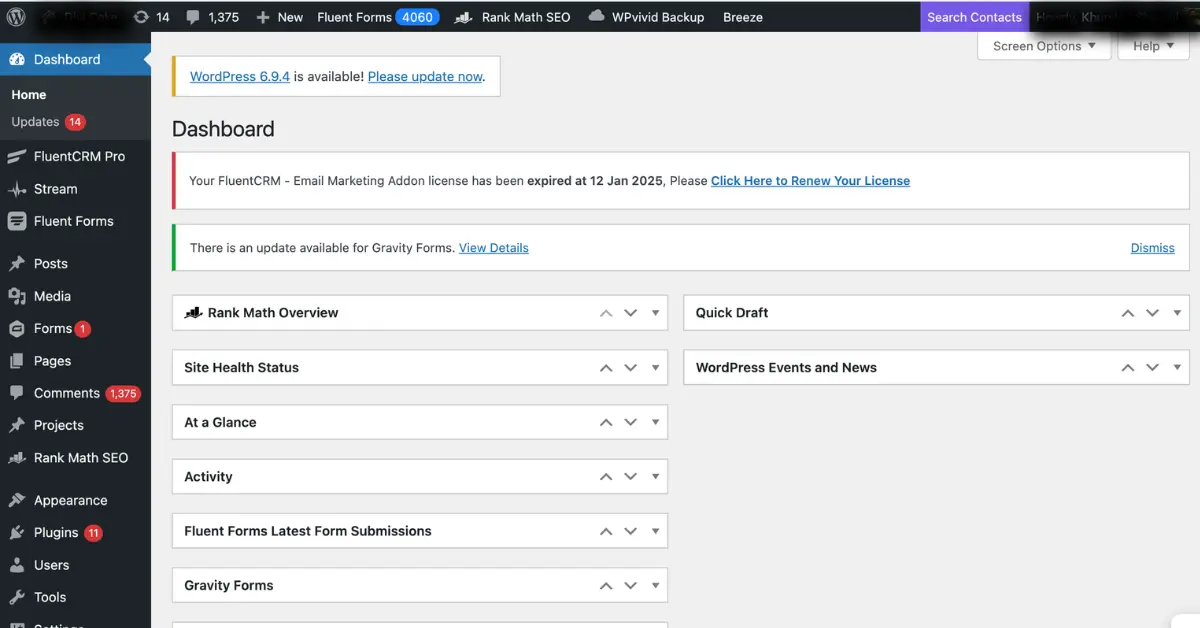The image size is (1200, 628).
Task: Open Fluent Forms 4060 in admin bar
Action: (x=376, y=17)
